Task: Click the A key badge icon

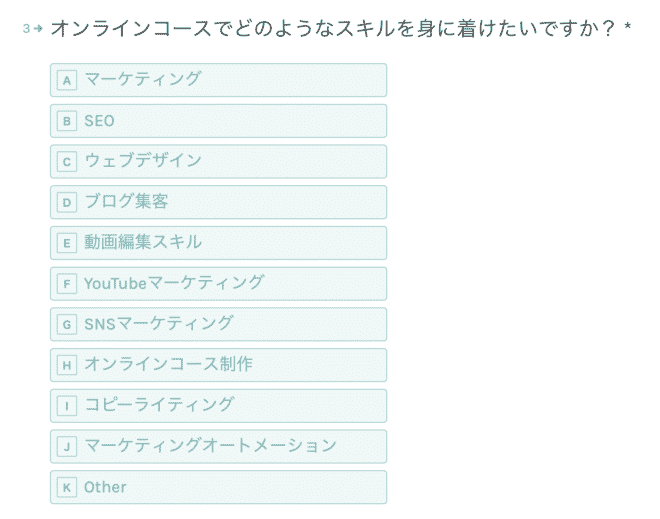Action: click(67, 80)
